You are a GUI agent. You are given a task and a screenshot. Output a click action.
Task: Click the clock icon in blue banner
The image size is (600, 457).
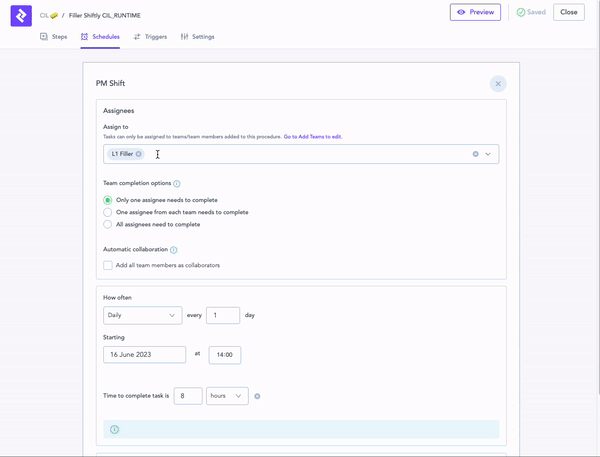[x=114, y=429]
